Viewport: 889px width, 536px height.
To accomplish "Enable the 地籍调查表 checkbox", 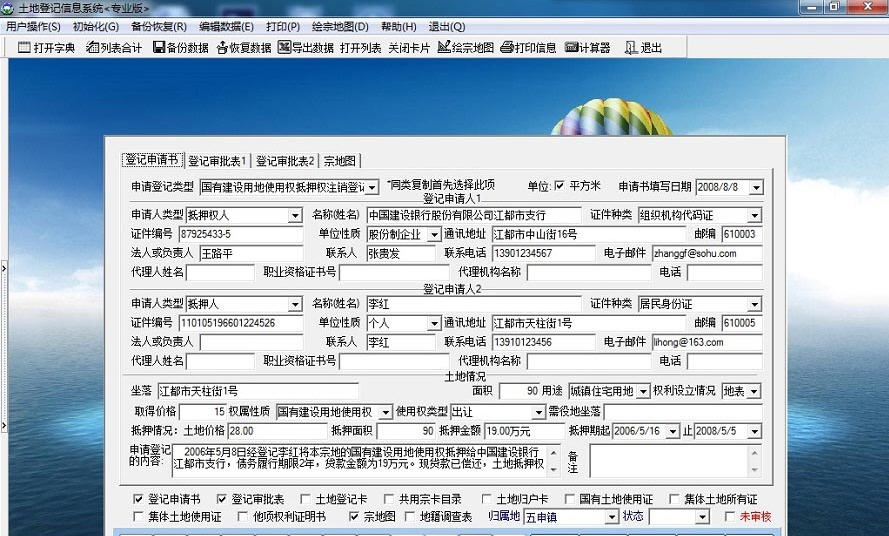I will (410, 517).
